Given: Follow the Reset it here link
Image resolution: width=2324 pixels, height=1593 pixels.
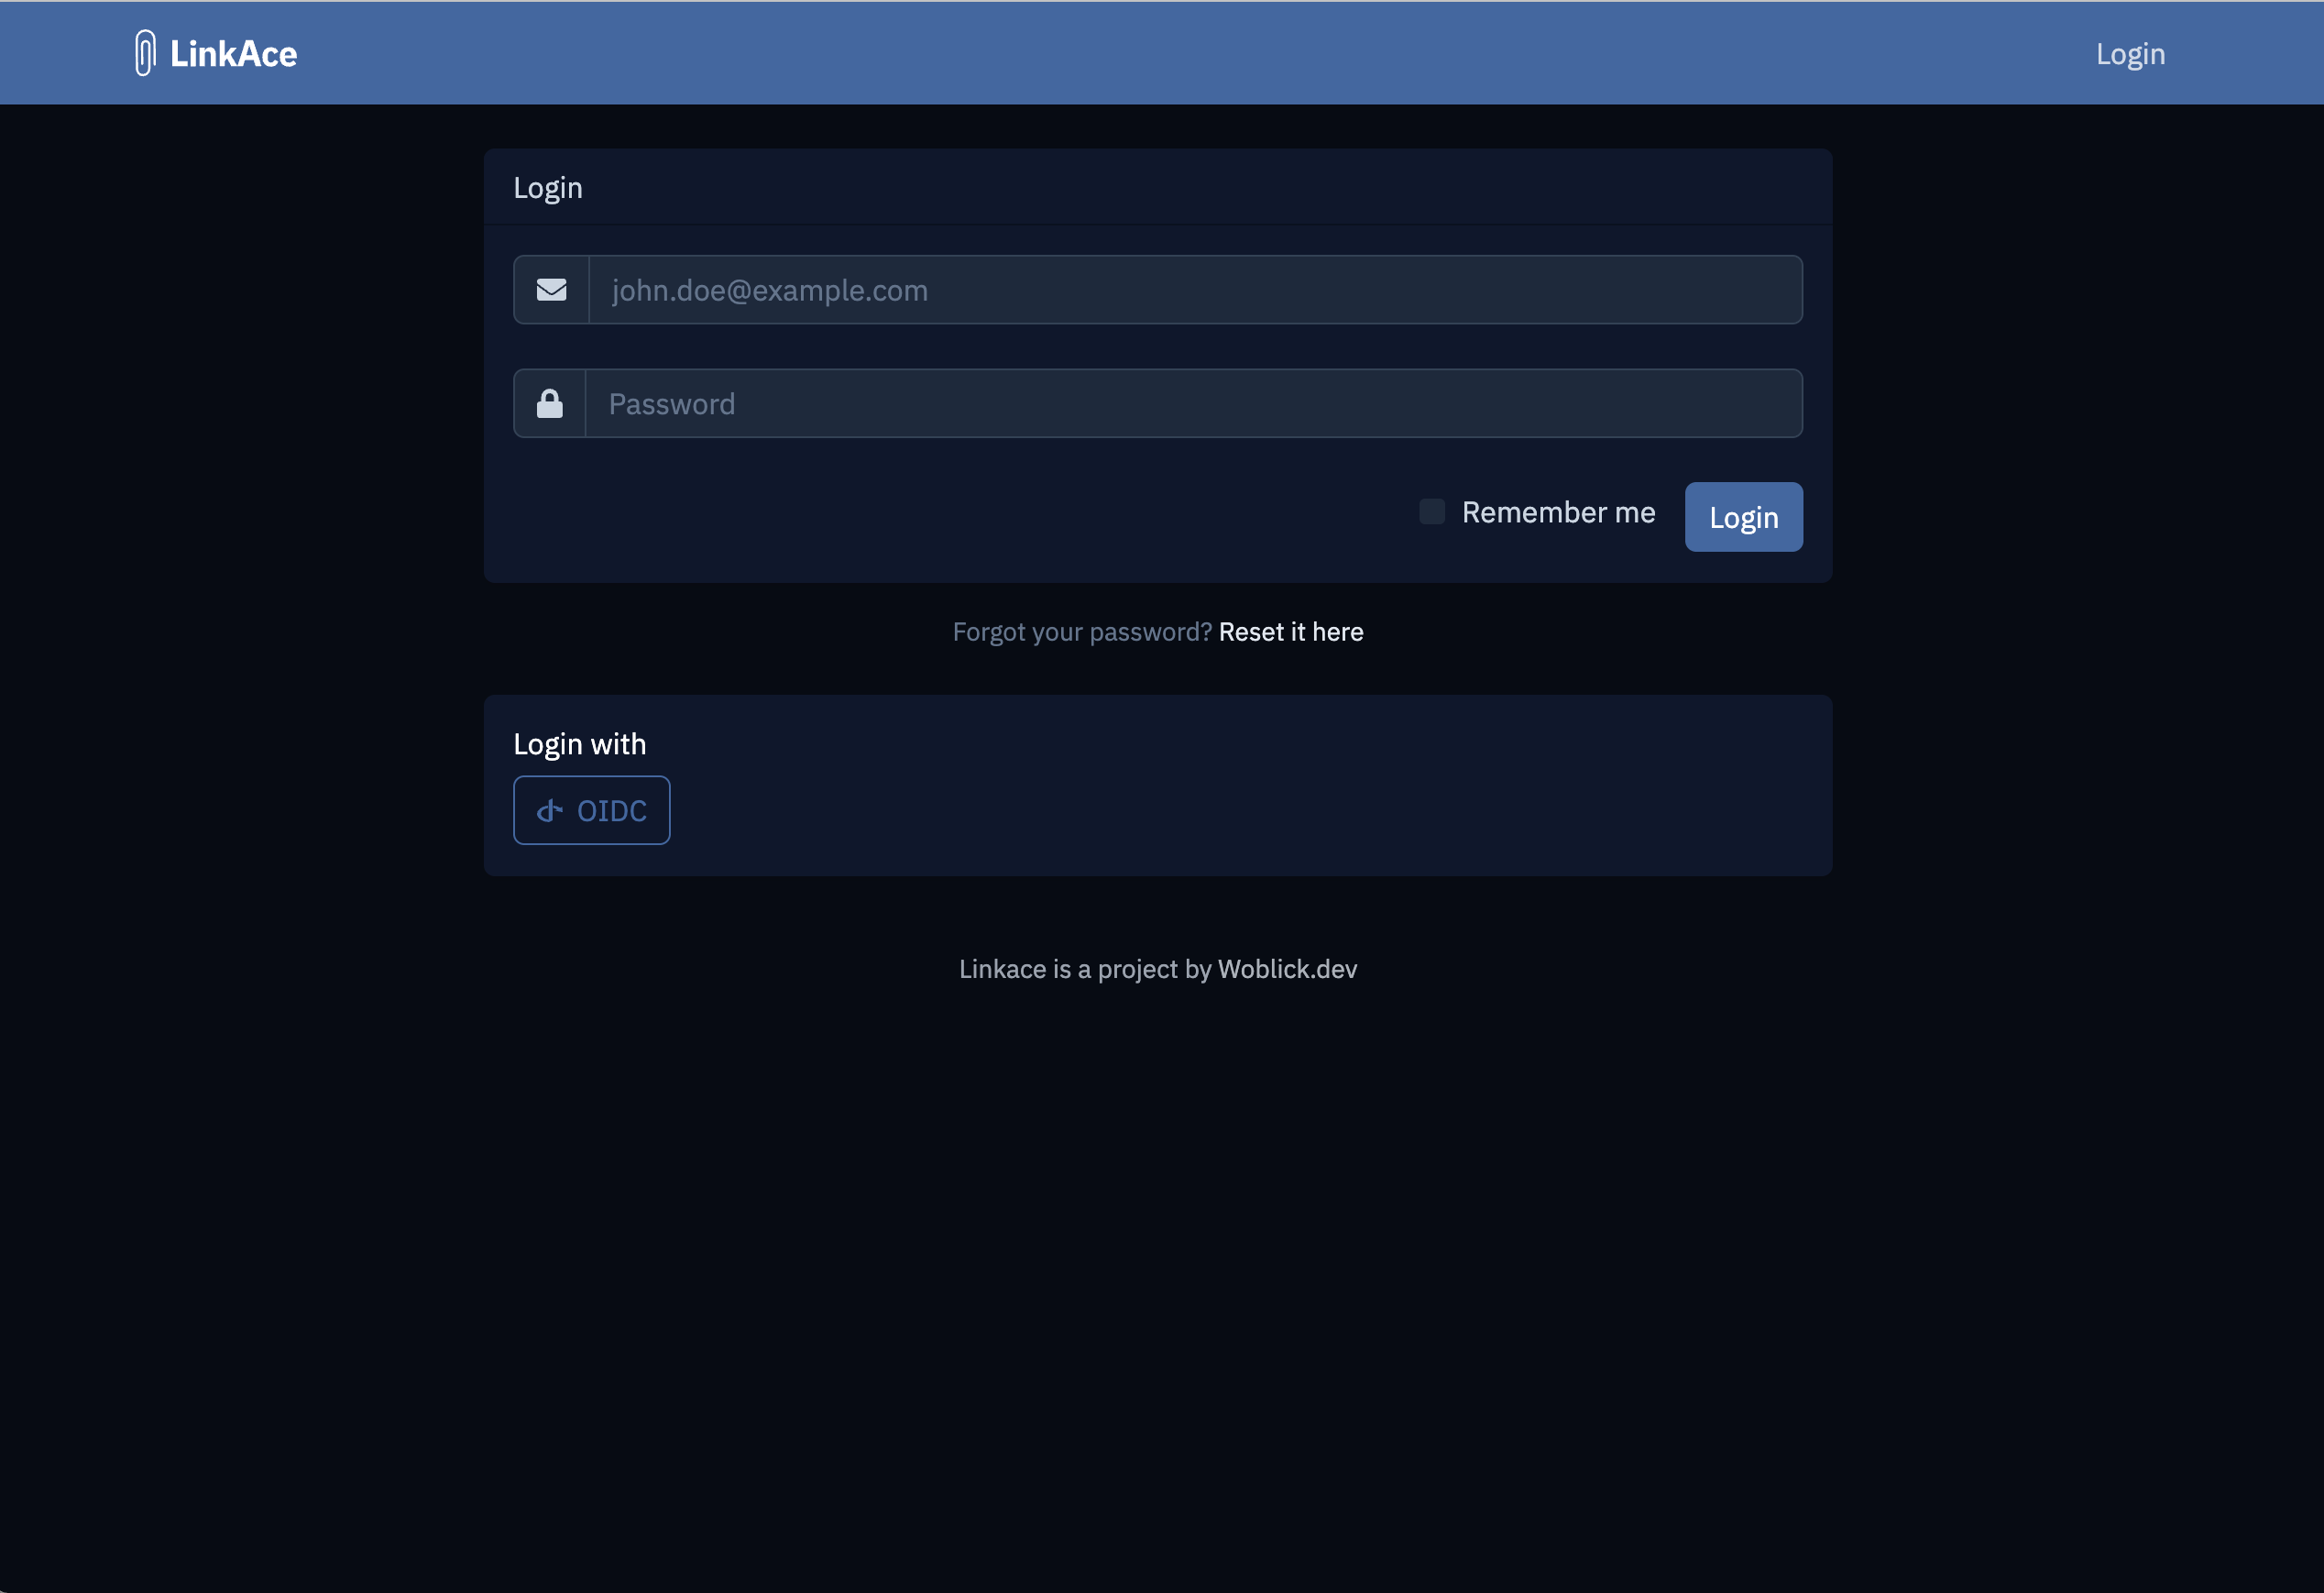Looking at the screenshot, I should [x=1290, y=632].
